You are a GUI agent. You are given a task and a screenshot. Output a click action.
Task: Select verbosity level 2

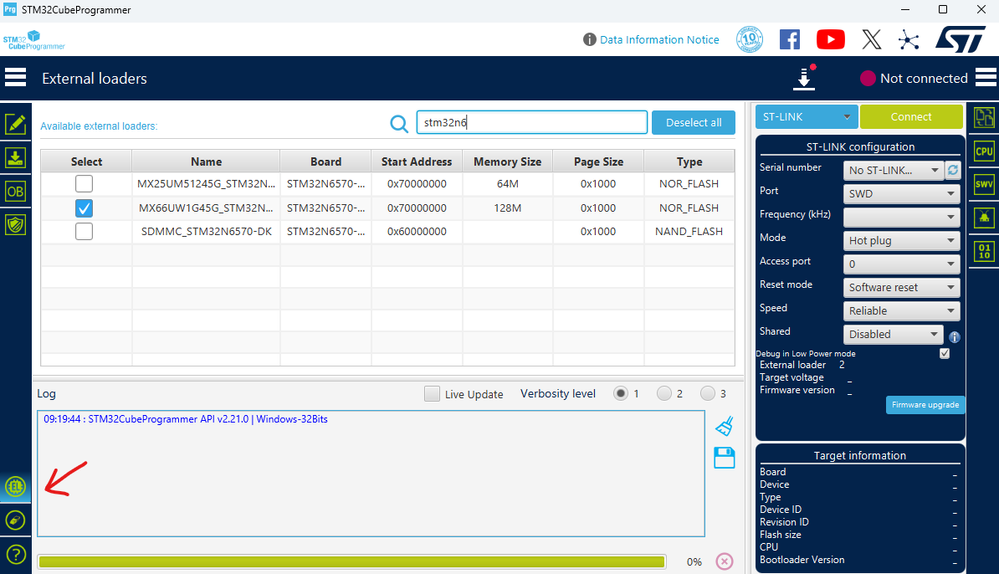point(664,394)
